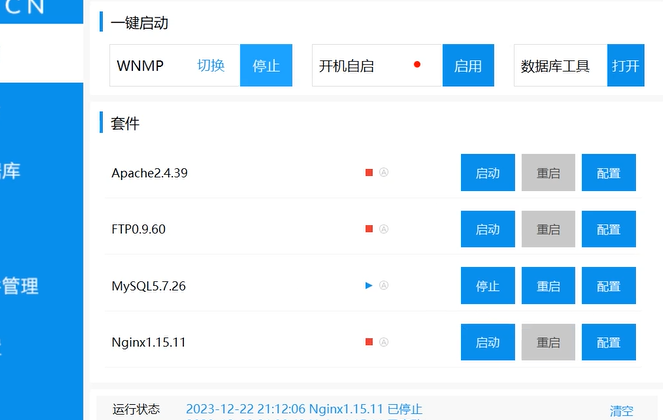Viewport: 663px width, 420px height.
Task: Open the 管理 section in left sidebar
Action: [20, 286]
